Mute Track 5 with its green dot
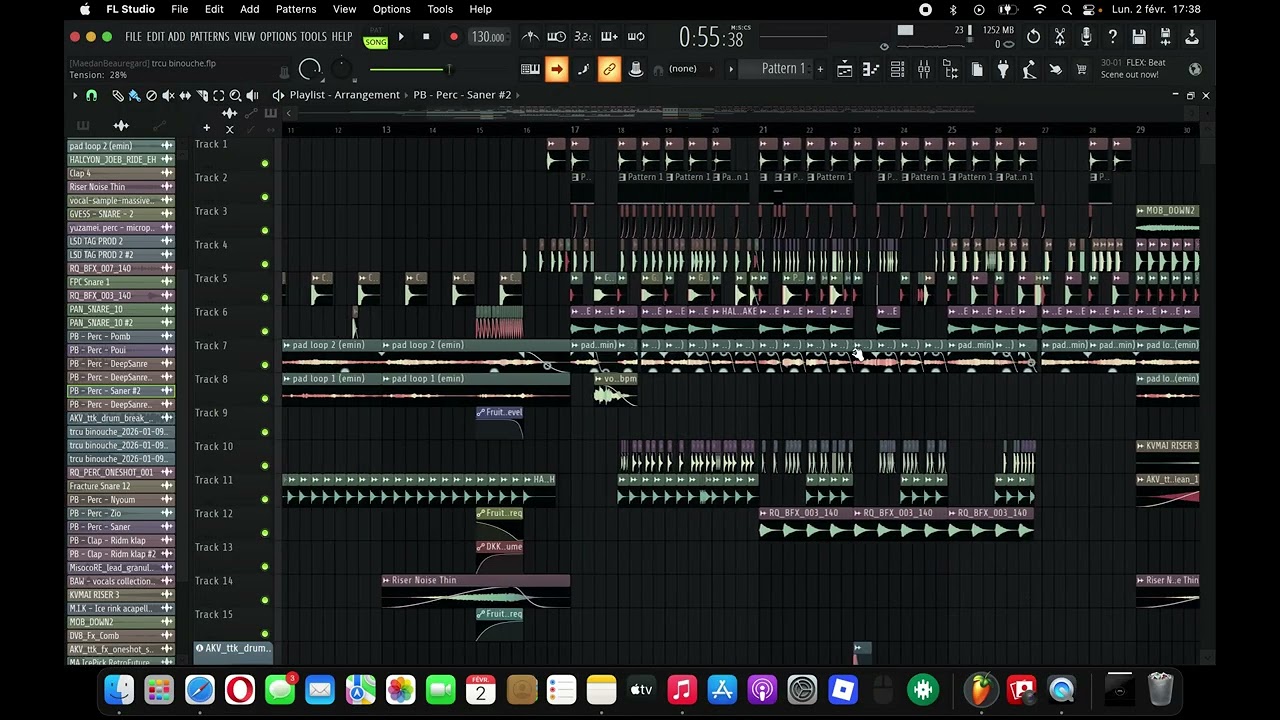Screen dimensions: 1280x720 [x=265, y=298]
